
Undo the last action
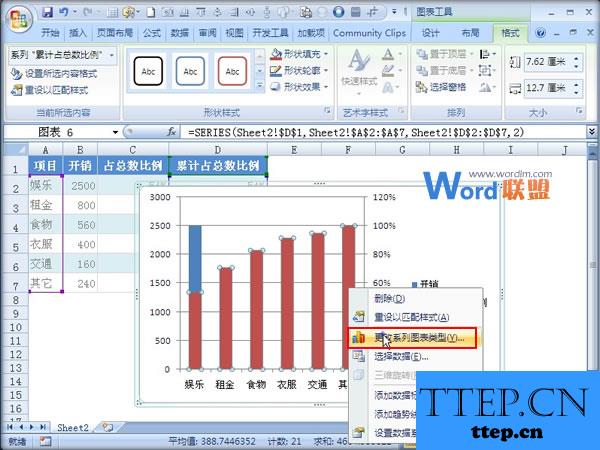[x=64, y=12]
